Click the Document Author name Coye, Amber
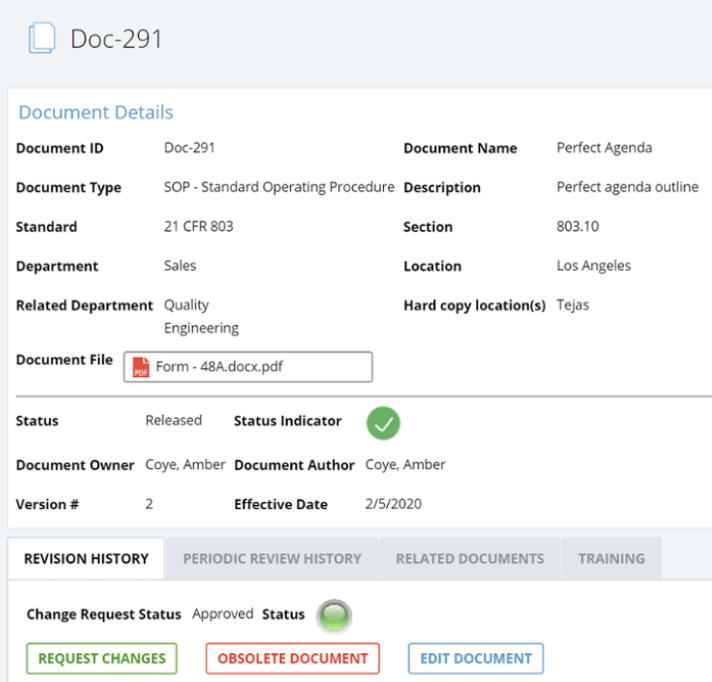 [x=405, y=465]
